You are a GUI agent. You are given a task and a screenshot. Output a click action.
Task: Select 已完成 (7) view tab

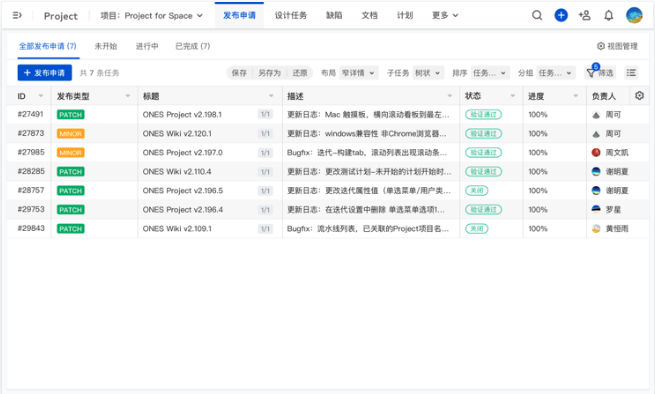click(x=193, y=46)
